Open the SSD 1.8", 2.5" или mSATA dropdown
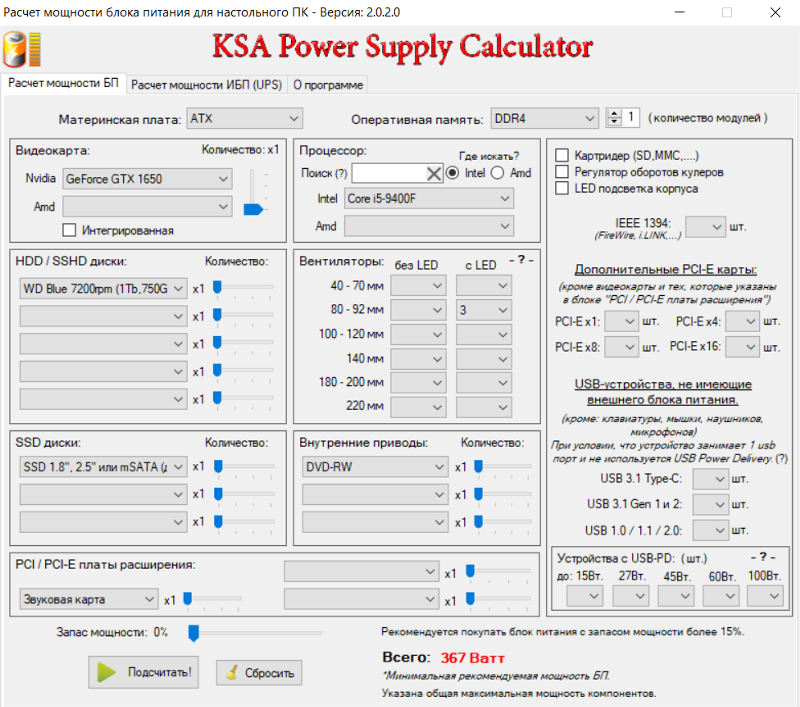Image resolution: width=800 pixels, height=707 pixels. pos(104,466)
